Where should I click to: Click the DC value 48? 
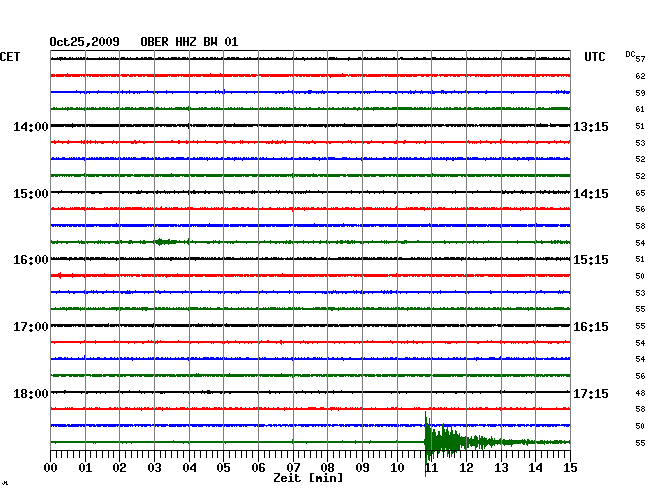[x=640, y=393]
